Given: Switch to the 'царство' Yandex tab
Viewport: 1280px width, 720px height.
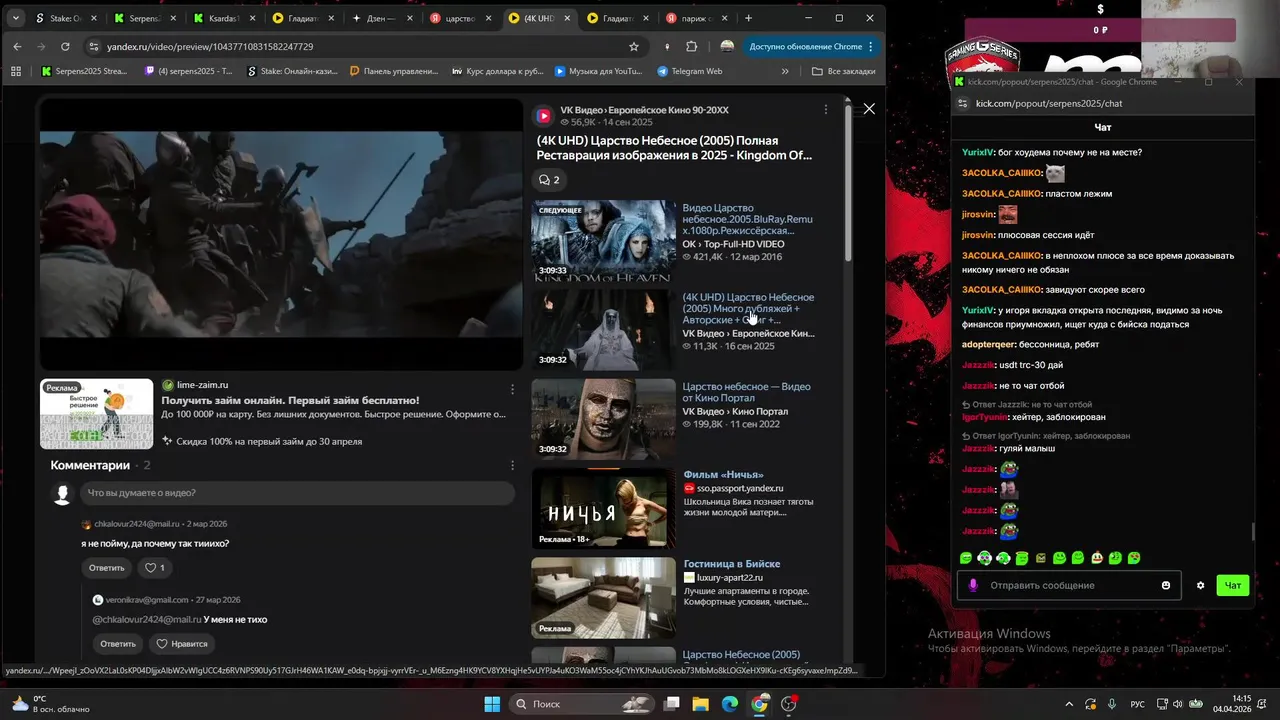Looking at the screenshot, I should 461,18.
